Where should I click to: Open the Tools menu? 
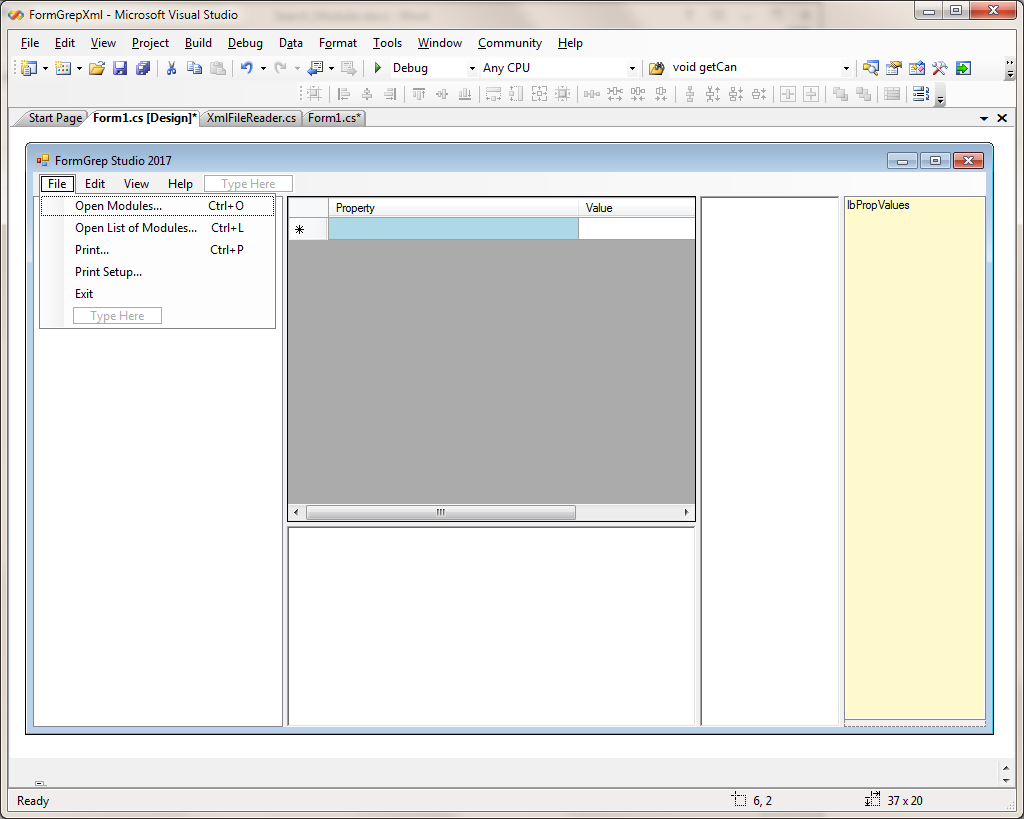click(x=387, y=43)
